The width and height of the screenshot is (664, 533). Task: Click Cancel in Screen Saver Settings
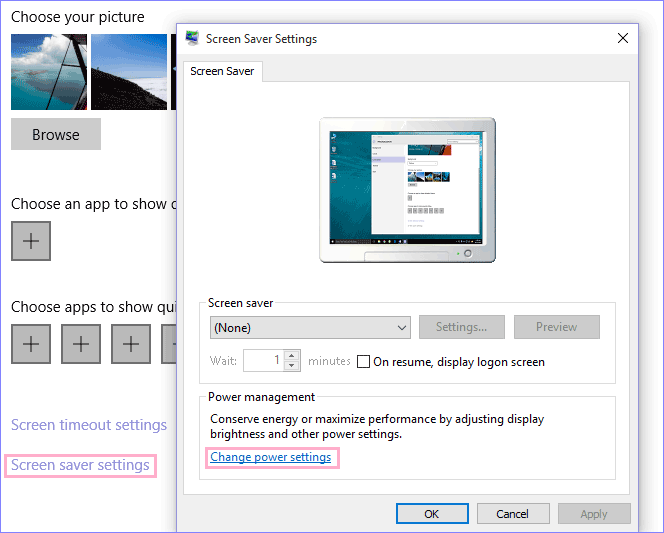click(x=512, y=514)
